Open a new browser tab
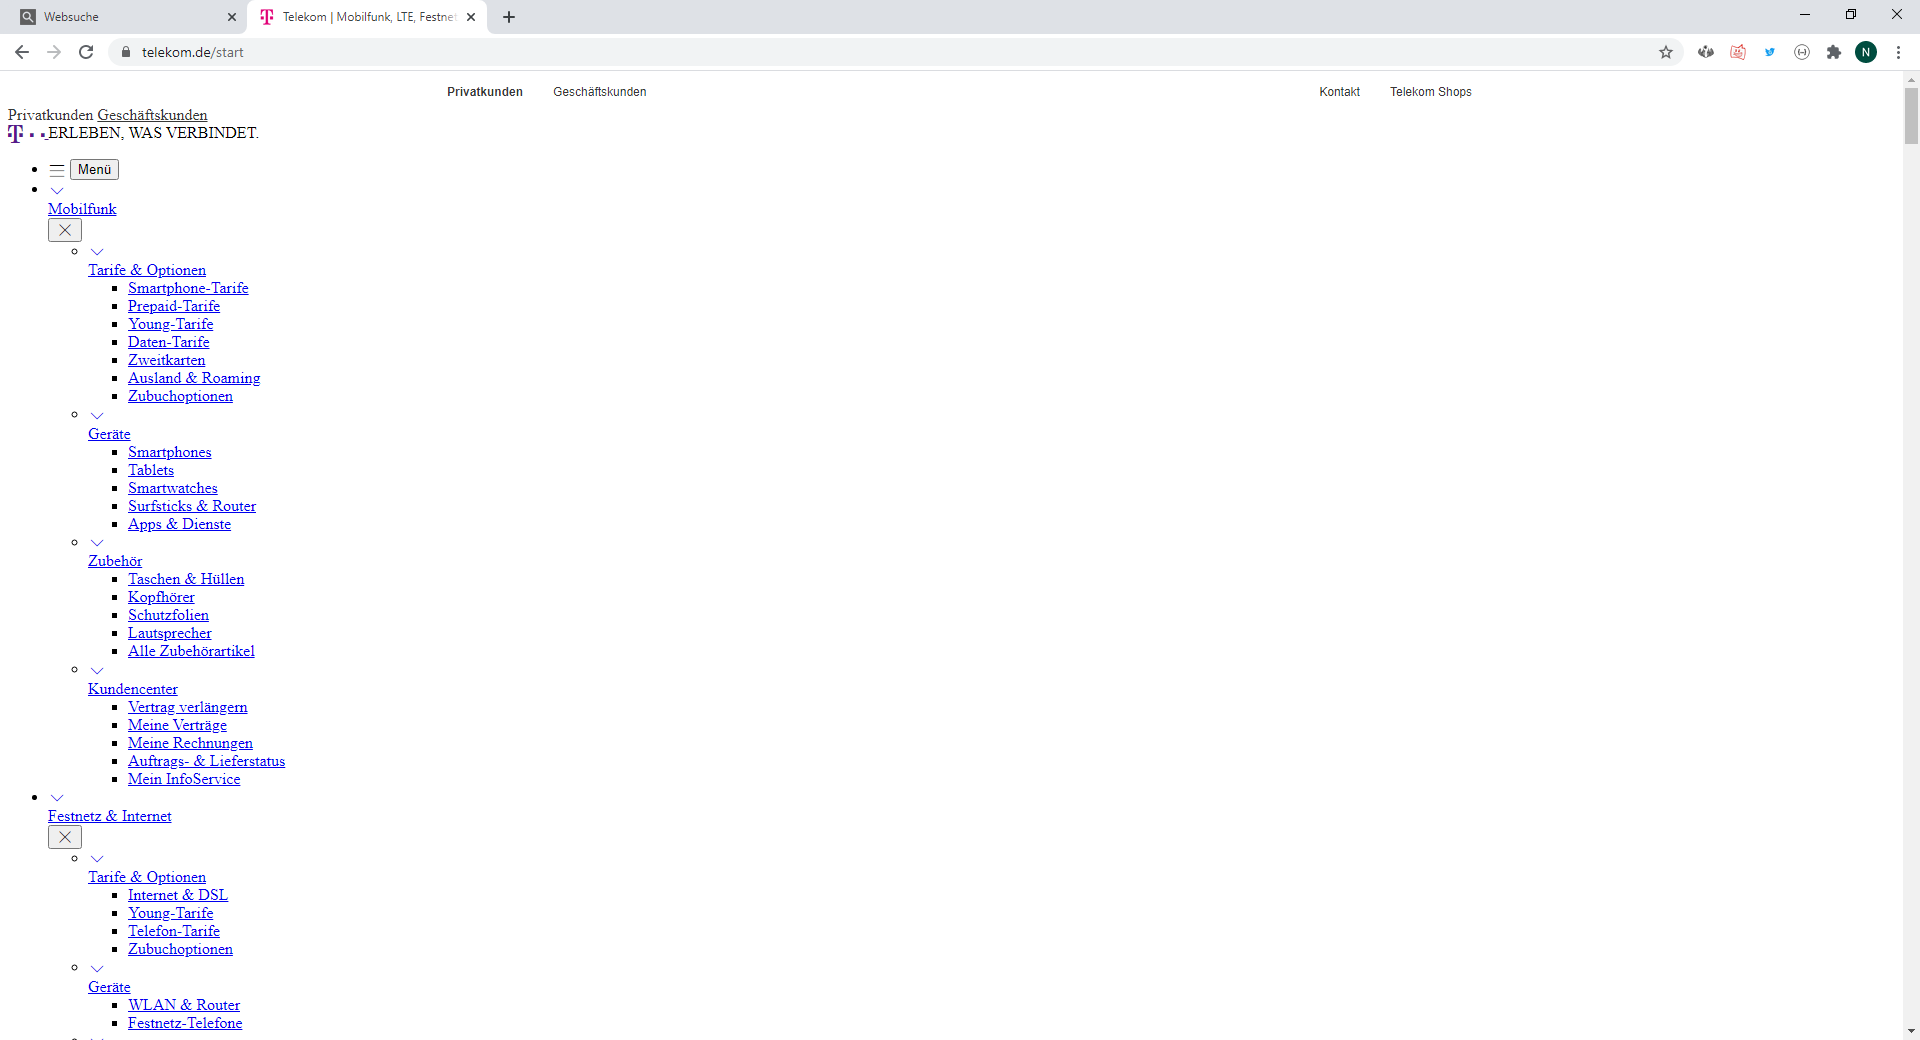Screen dimensions: 1920x1040 point(509,17)
